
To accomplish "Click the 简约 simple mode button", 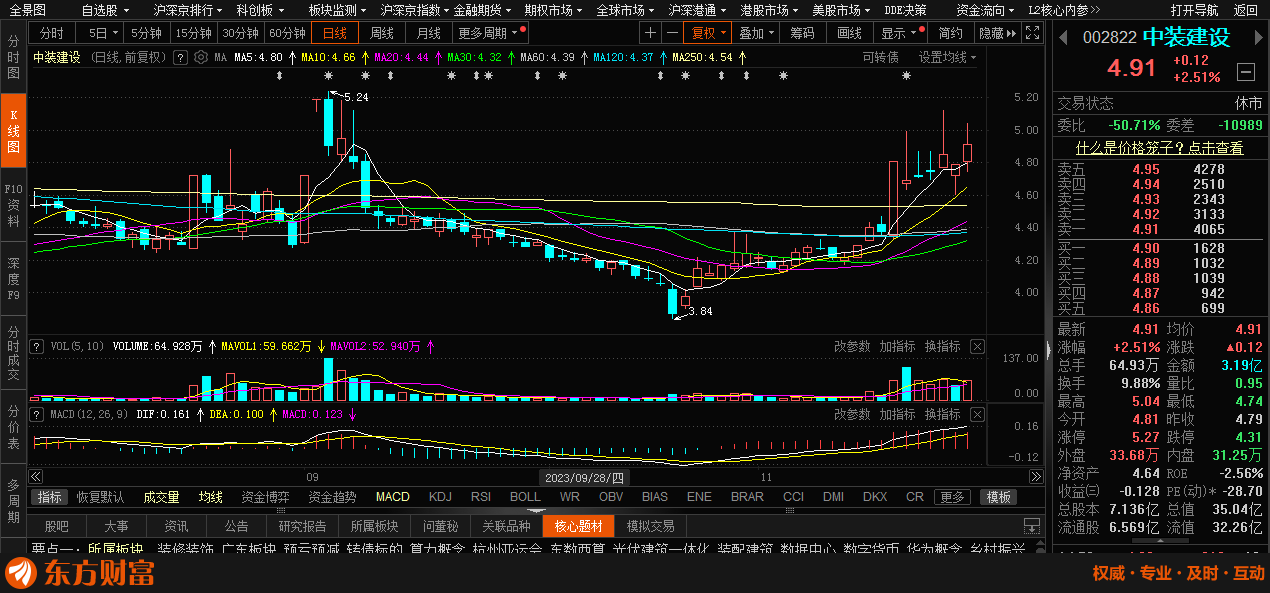I will tap(950, 33).
